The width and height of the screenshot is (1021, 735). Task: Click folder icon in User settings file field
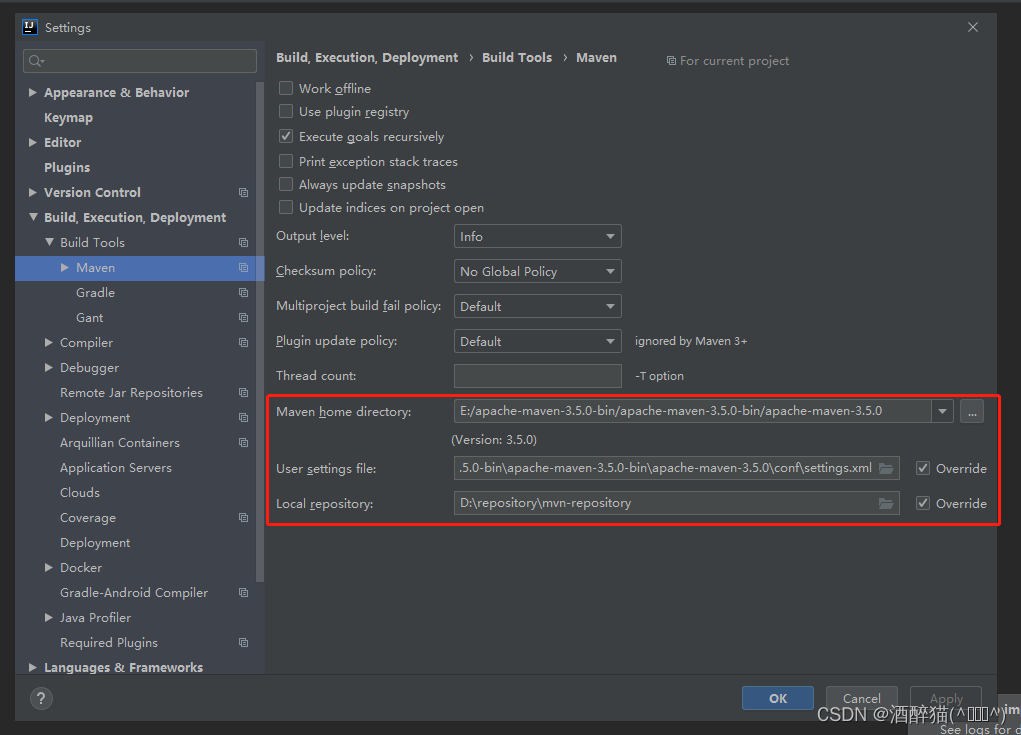tap(886, 468)
